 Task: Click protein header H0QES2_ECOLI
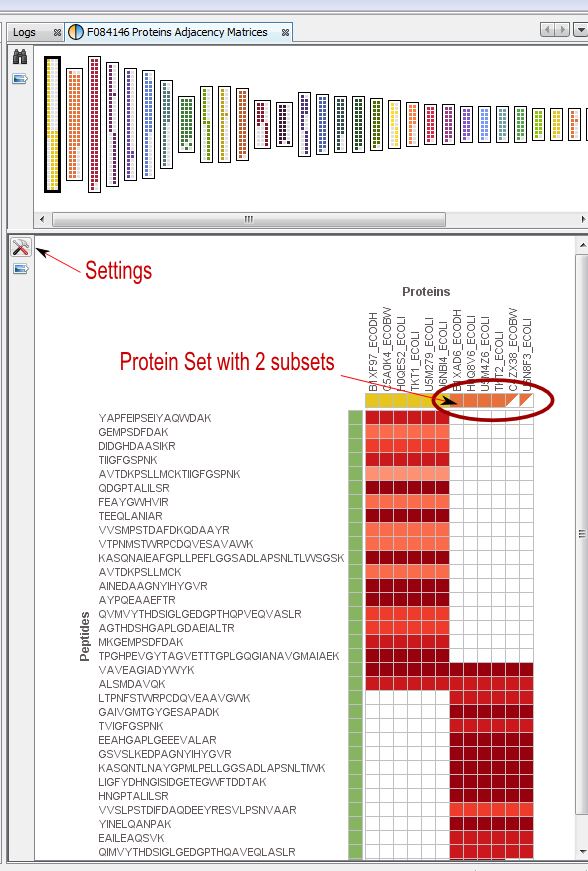[401, 354]
